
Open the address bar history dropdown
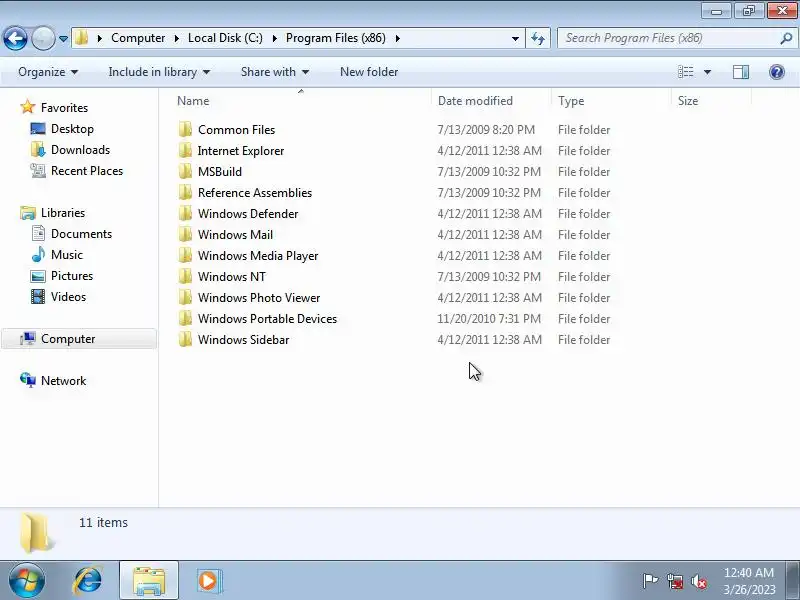(515, 39)
